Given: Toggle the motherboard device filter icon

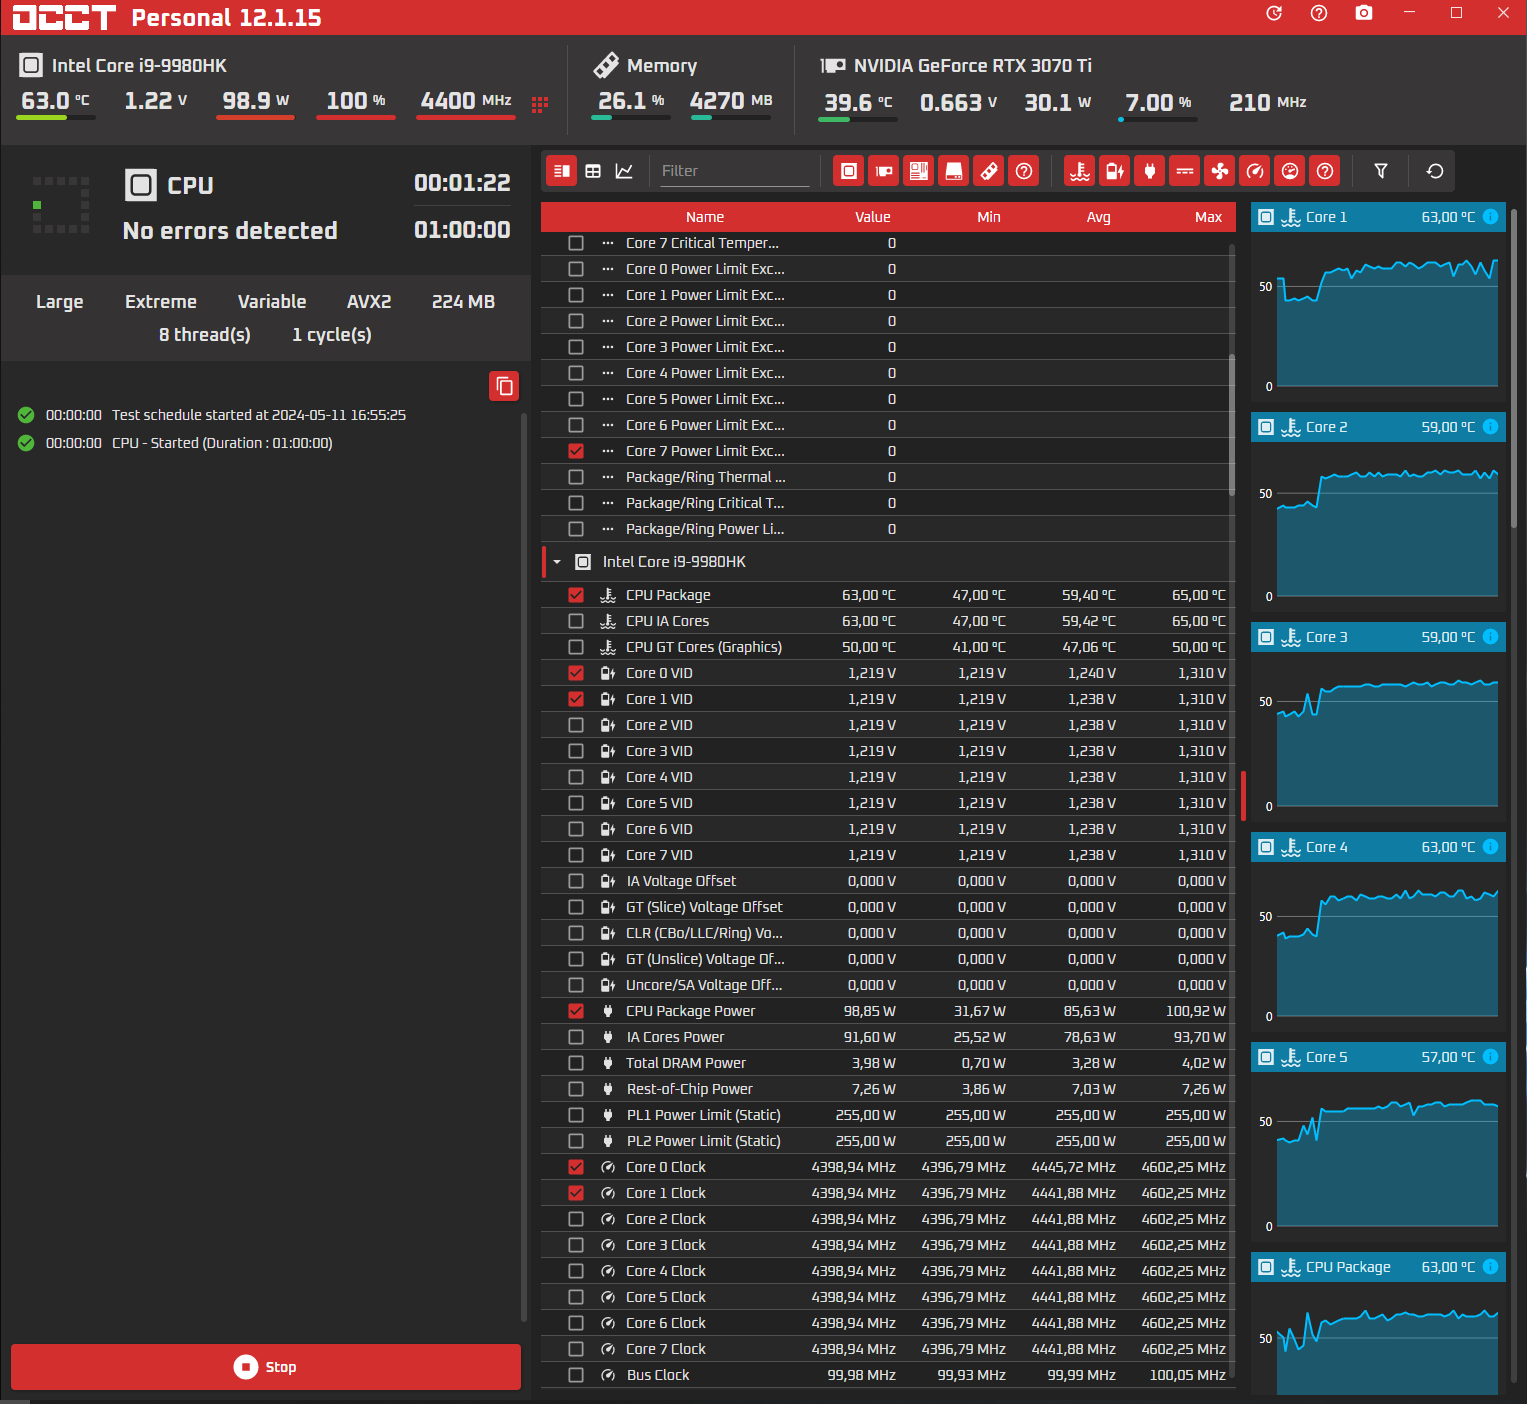Looking at the screenshot, I should click(x=919, y=171).
